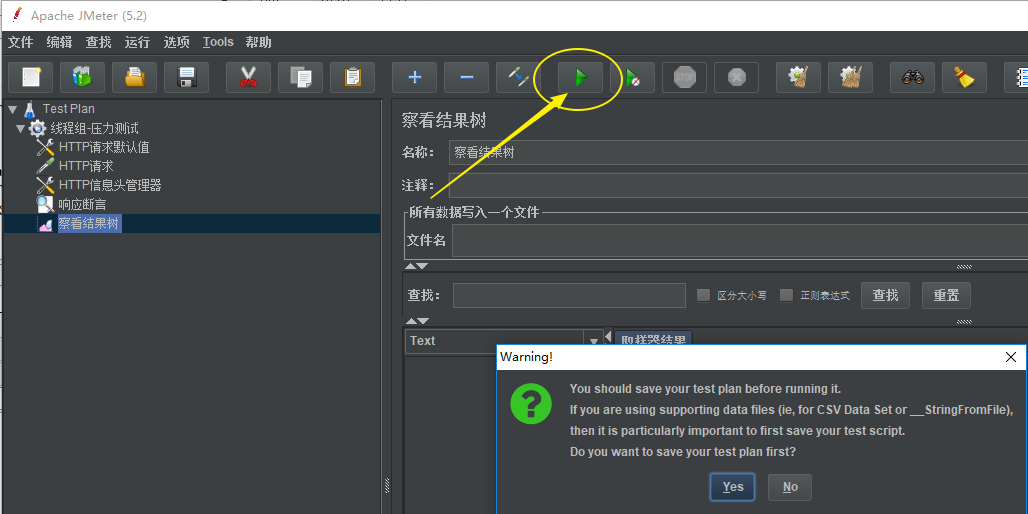Image resolution: width=1028 pixels, height=514 pixels.
Task: Click the Clear gear-broom icon
Action: [x=798, y=77]
